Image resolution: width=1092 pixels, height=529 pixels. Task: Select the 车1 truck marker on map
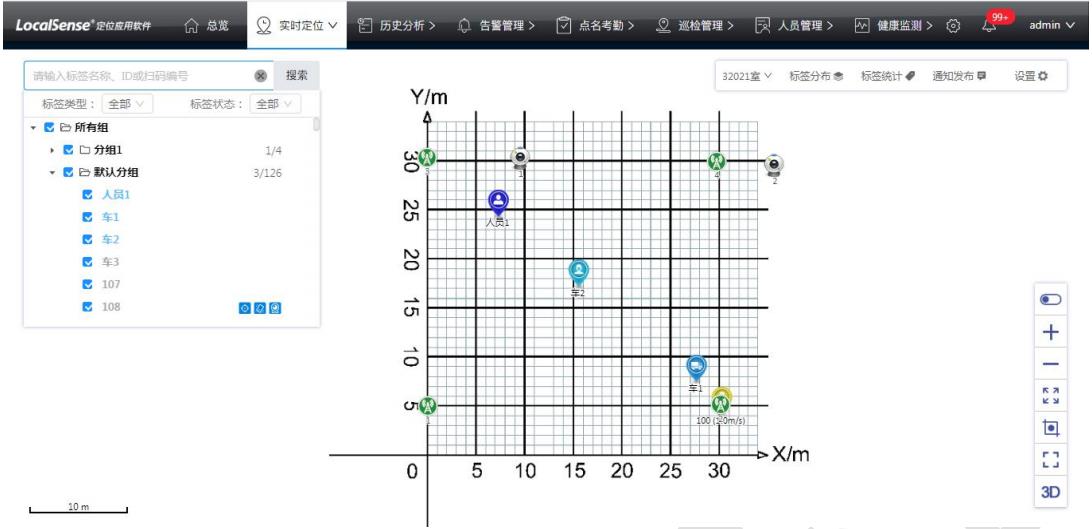pyautogui.click(x=696, y=368)
